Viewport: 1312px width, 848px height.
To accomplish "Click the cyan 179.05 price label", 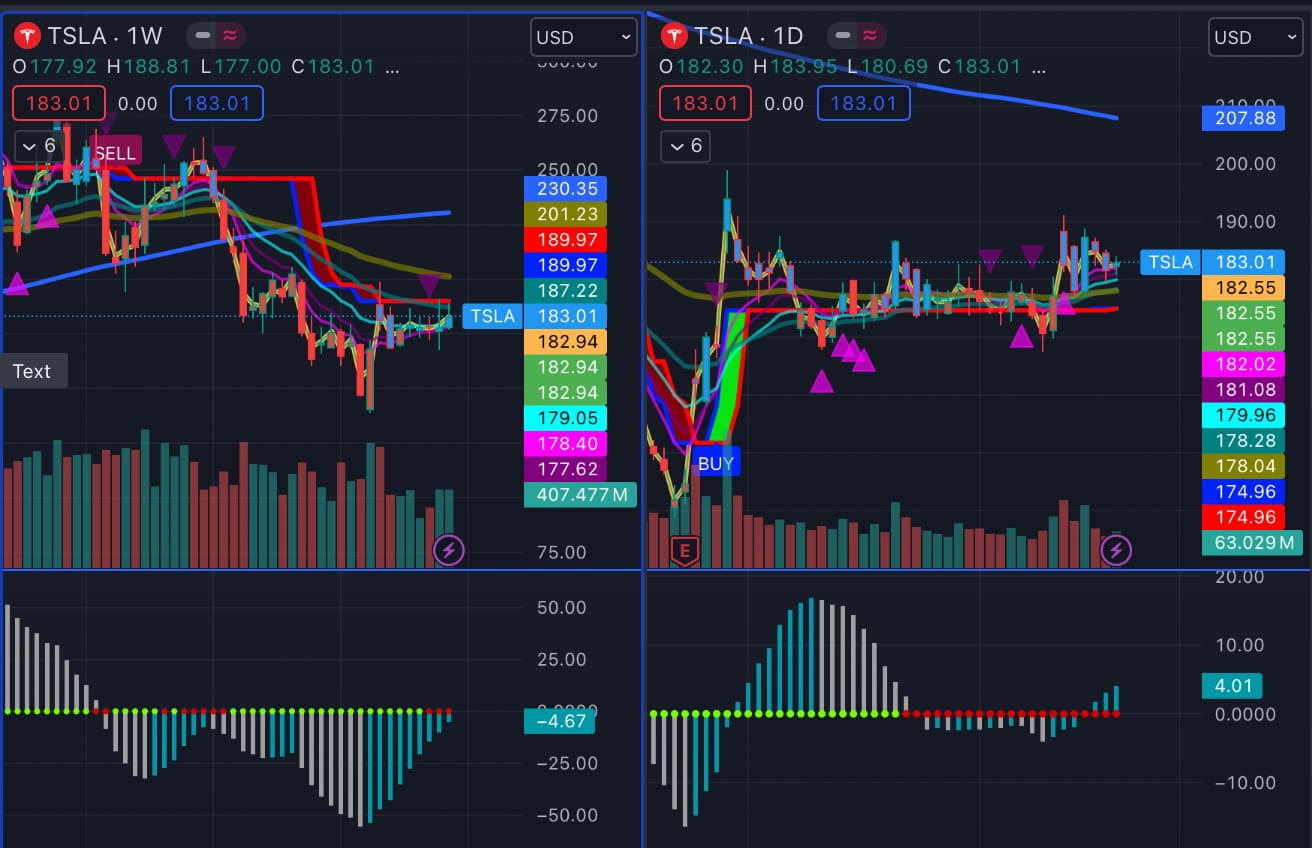I will tap(565, 418).
